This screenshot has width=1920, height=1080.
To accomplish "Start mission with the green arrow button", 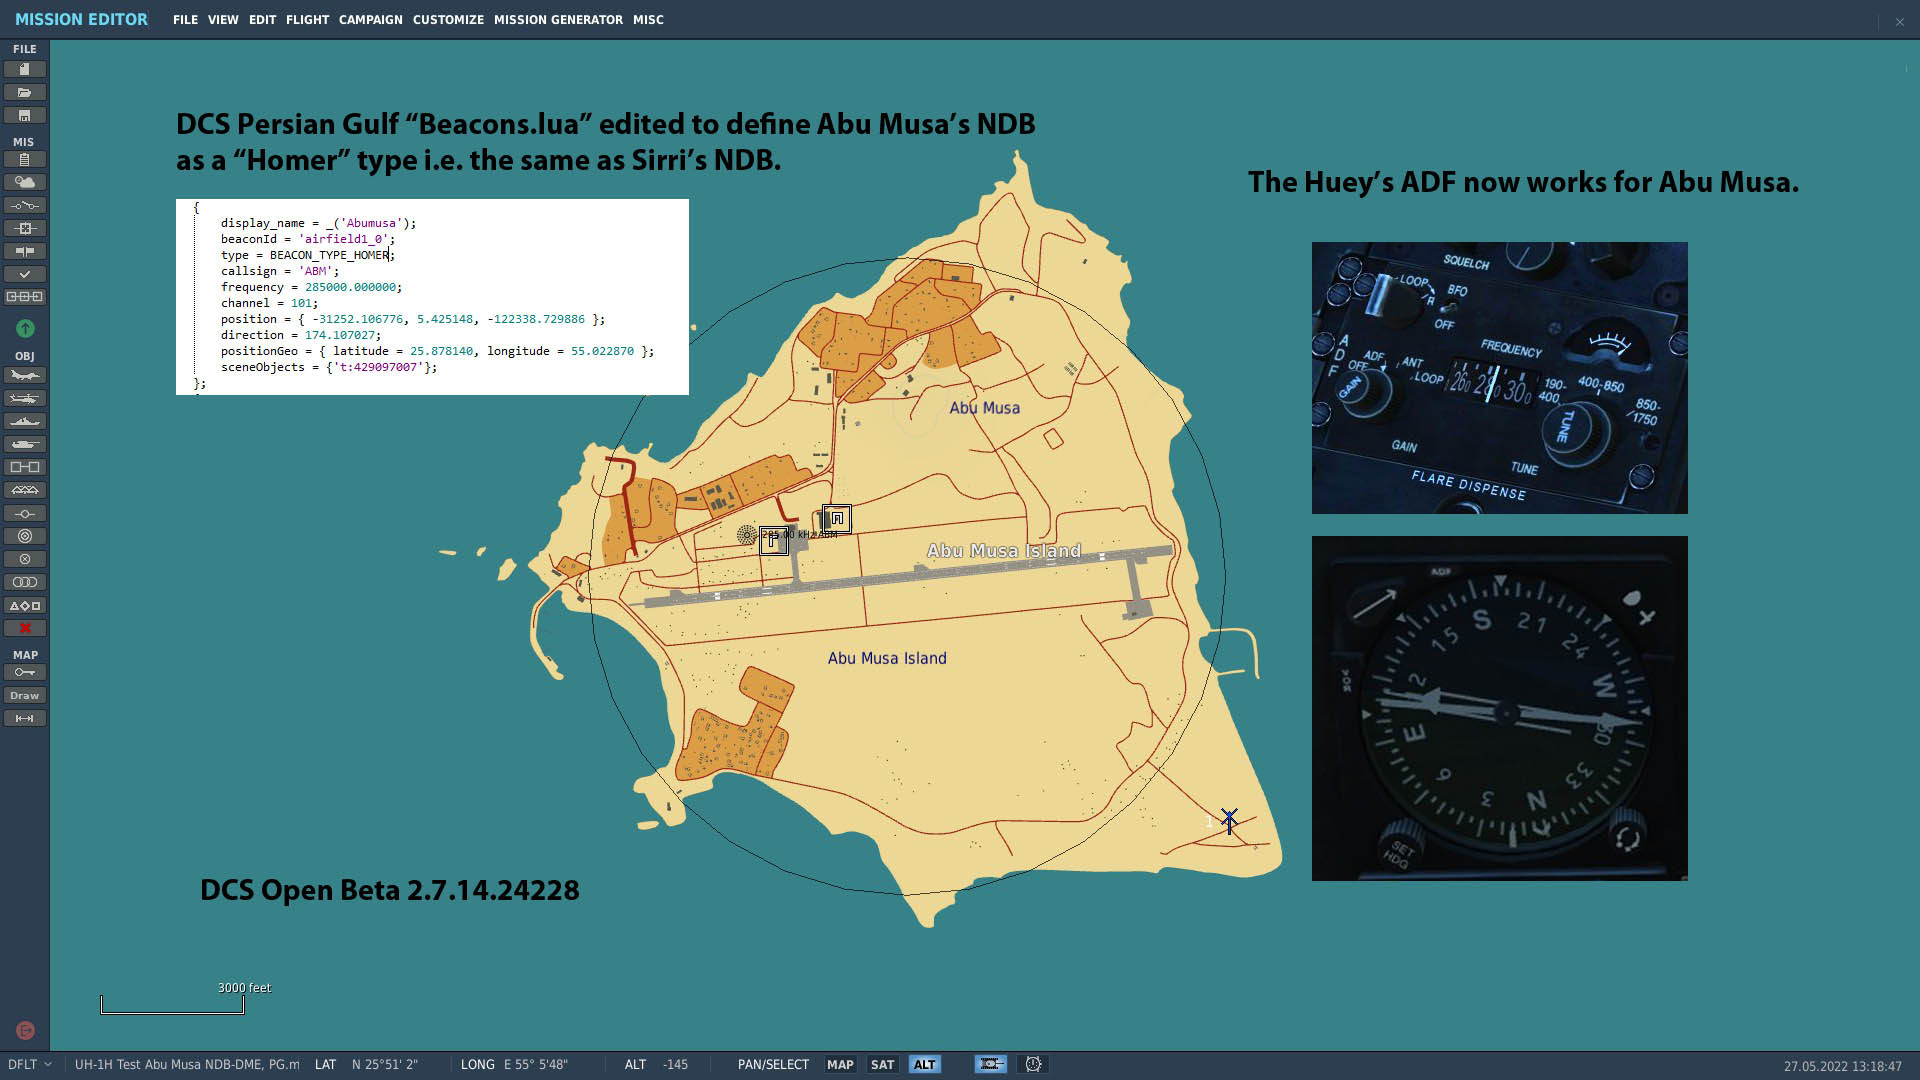I will [25, 328].
